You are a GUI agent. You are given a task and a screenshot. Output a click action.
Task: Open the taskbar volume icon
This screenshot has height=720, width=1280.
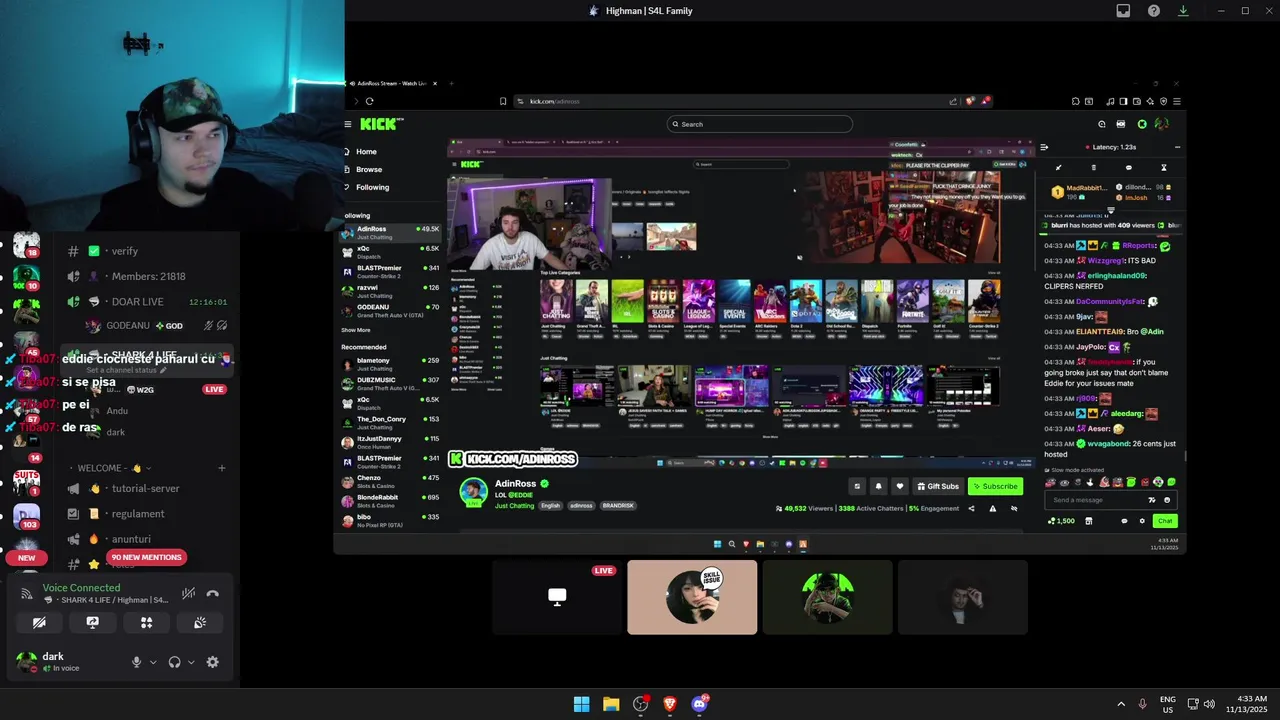[1208, 704]
